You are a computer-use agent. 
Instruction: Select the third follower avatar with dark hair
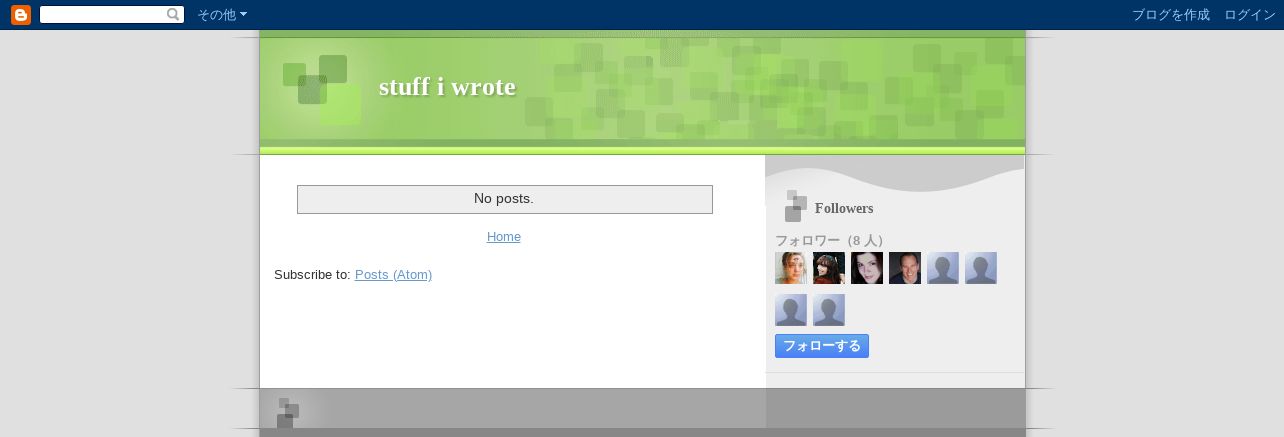tap(867, 268)
